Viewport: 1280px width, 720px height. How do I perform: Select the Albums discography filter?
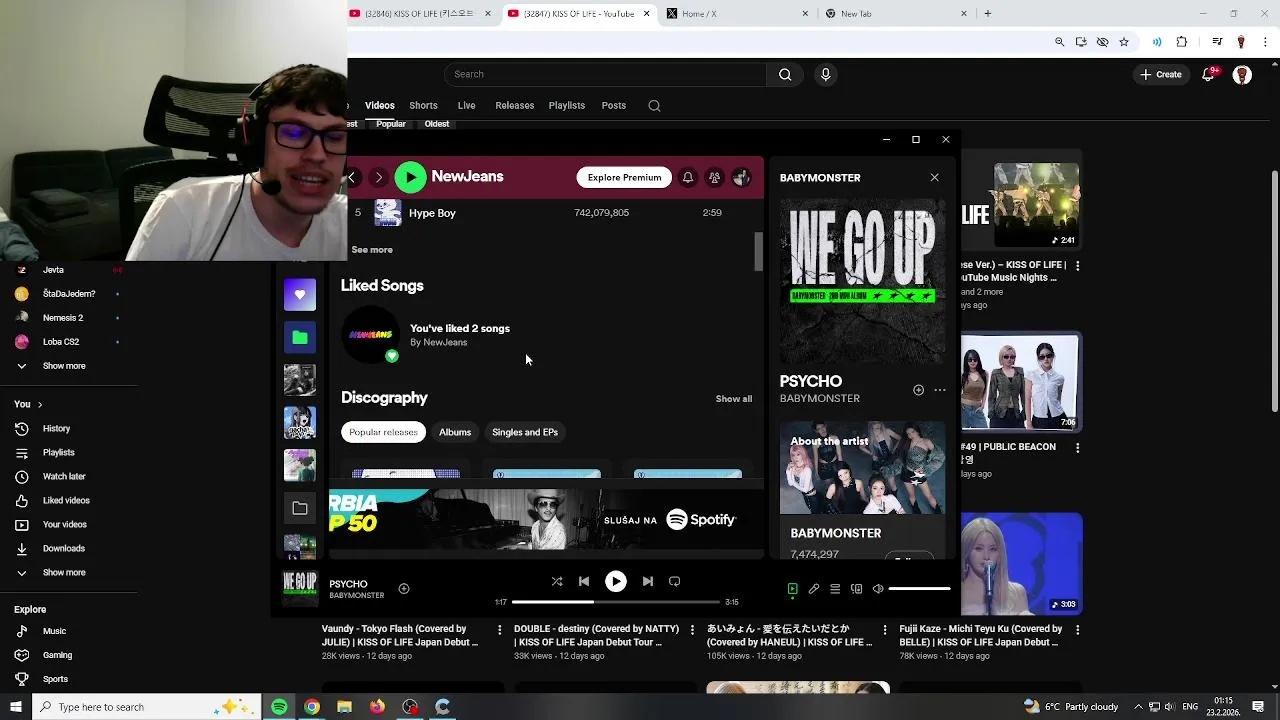tap(455, 432)
